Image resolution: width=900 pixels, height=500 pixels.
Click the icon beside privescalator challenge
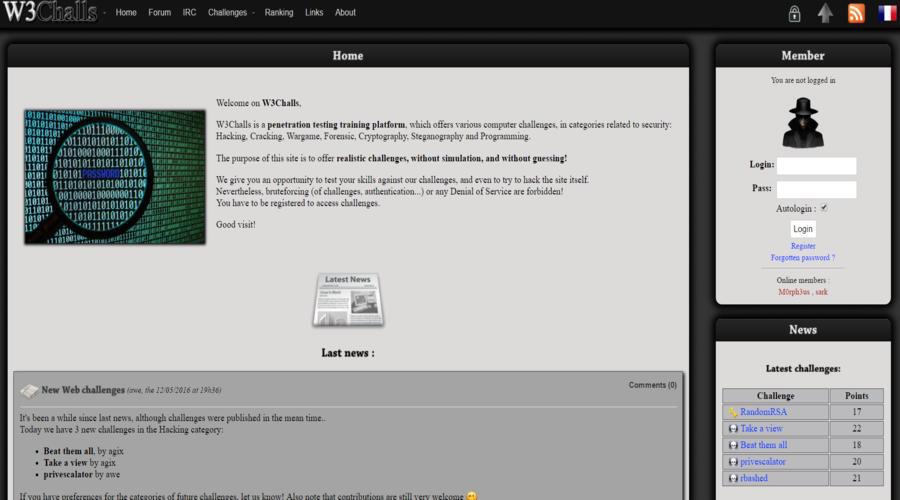click(733, 462)
